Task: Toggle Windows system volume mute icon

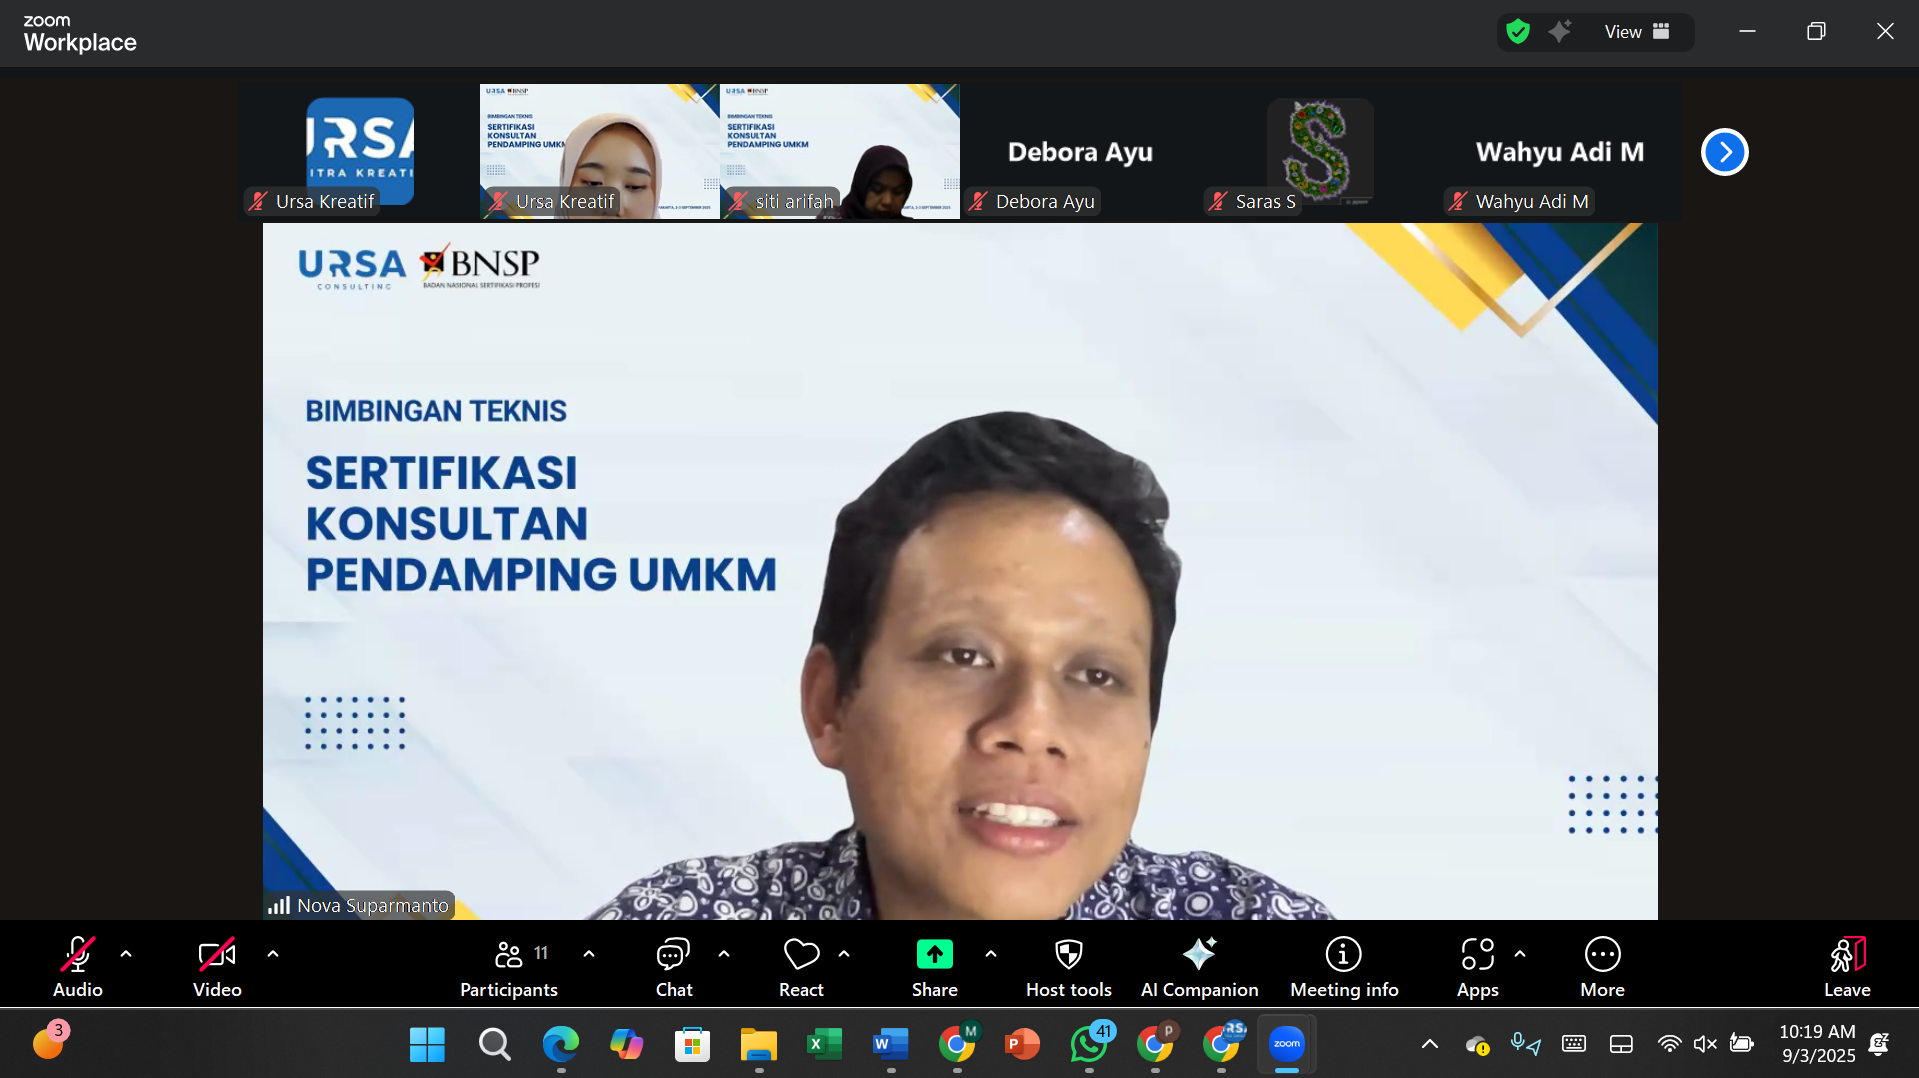Action: (1705, 1044)
